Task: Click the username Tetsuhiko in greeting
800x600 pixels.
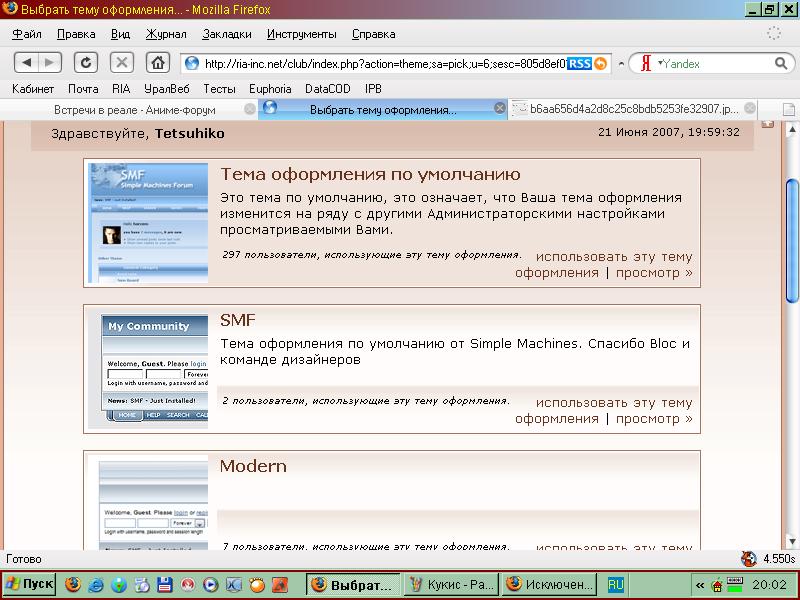Action: tap(190, 134)
